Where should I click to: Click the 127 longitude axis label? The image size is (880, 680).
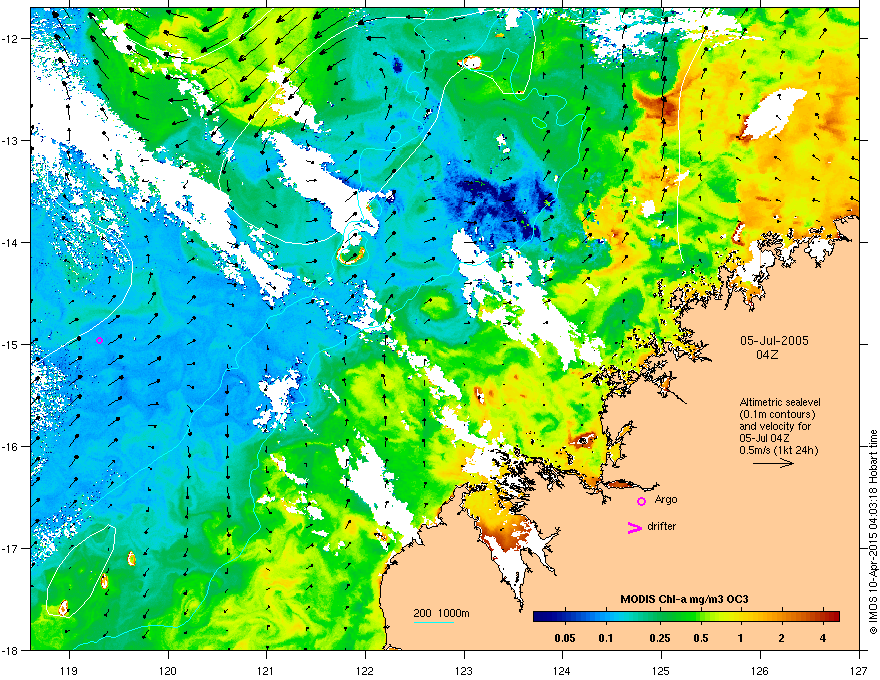[x=859, y=670]
